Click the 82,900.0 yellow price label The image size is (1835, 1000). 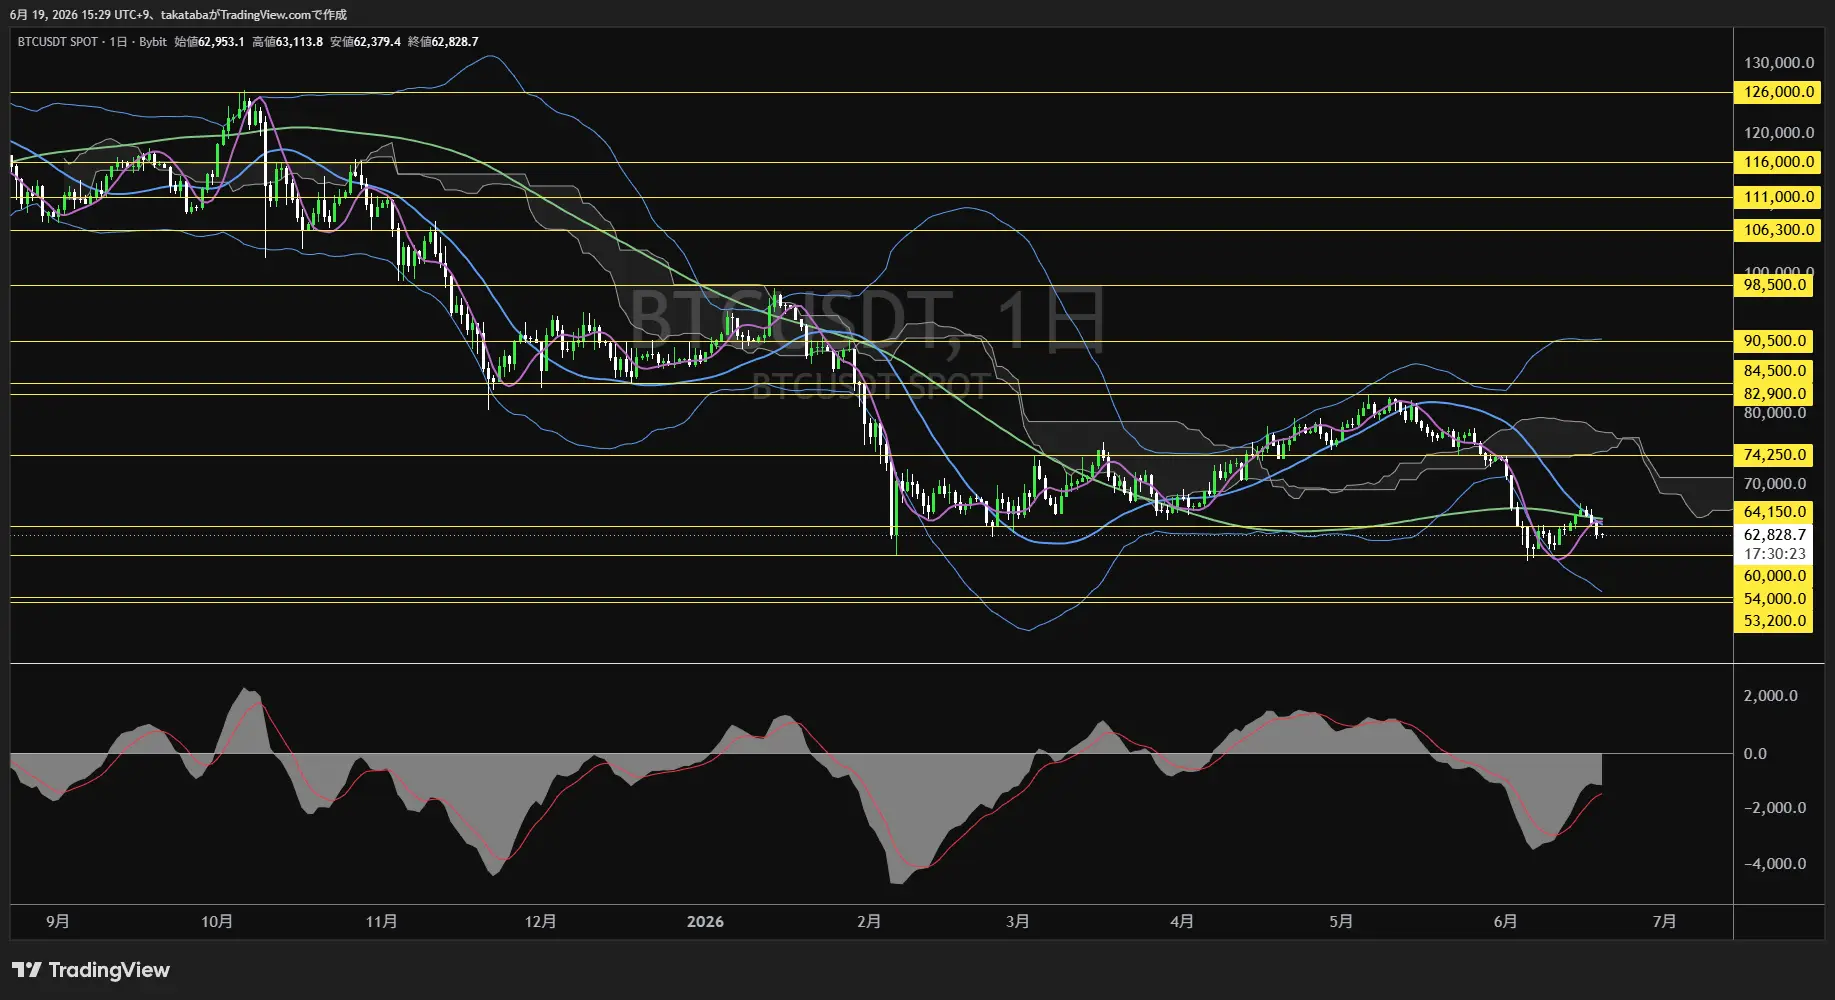pos(1775,394)
